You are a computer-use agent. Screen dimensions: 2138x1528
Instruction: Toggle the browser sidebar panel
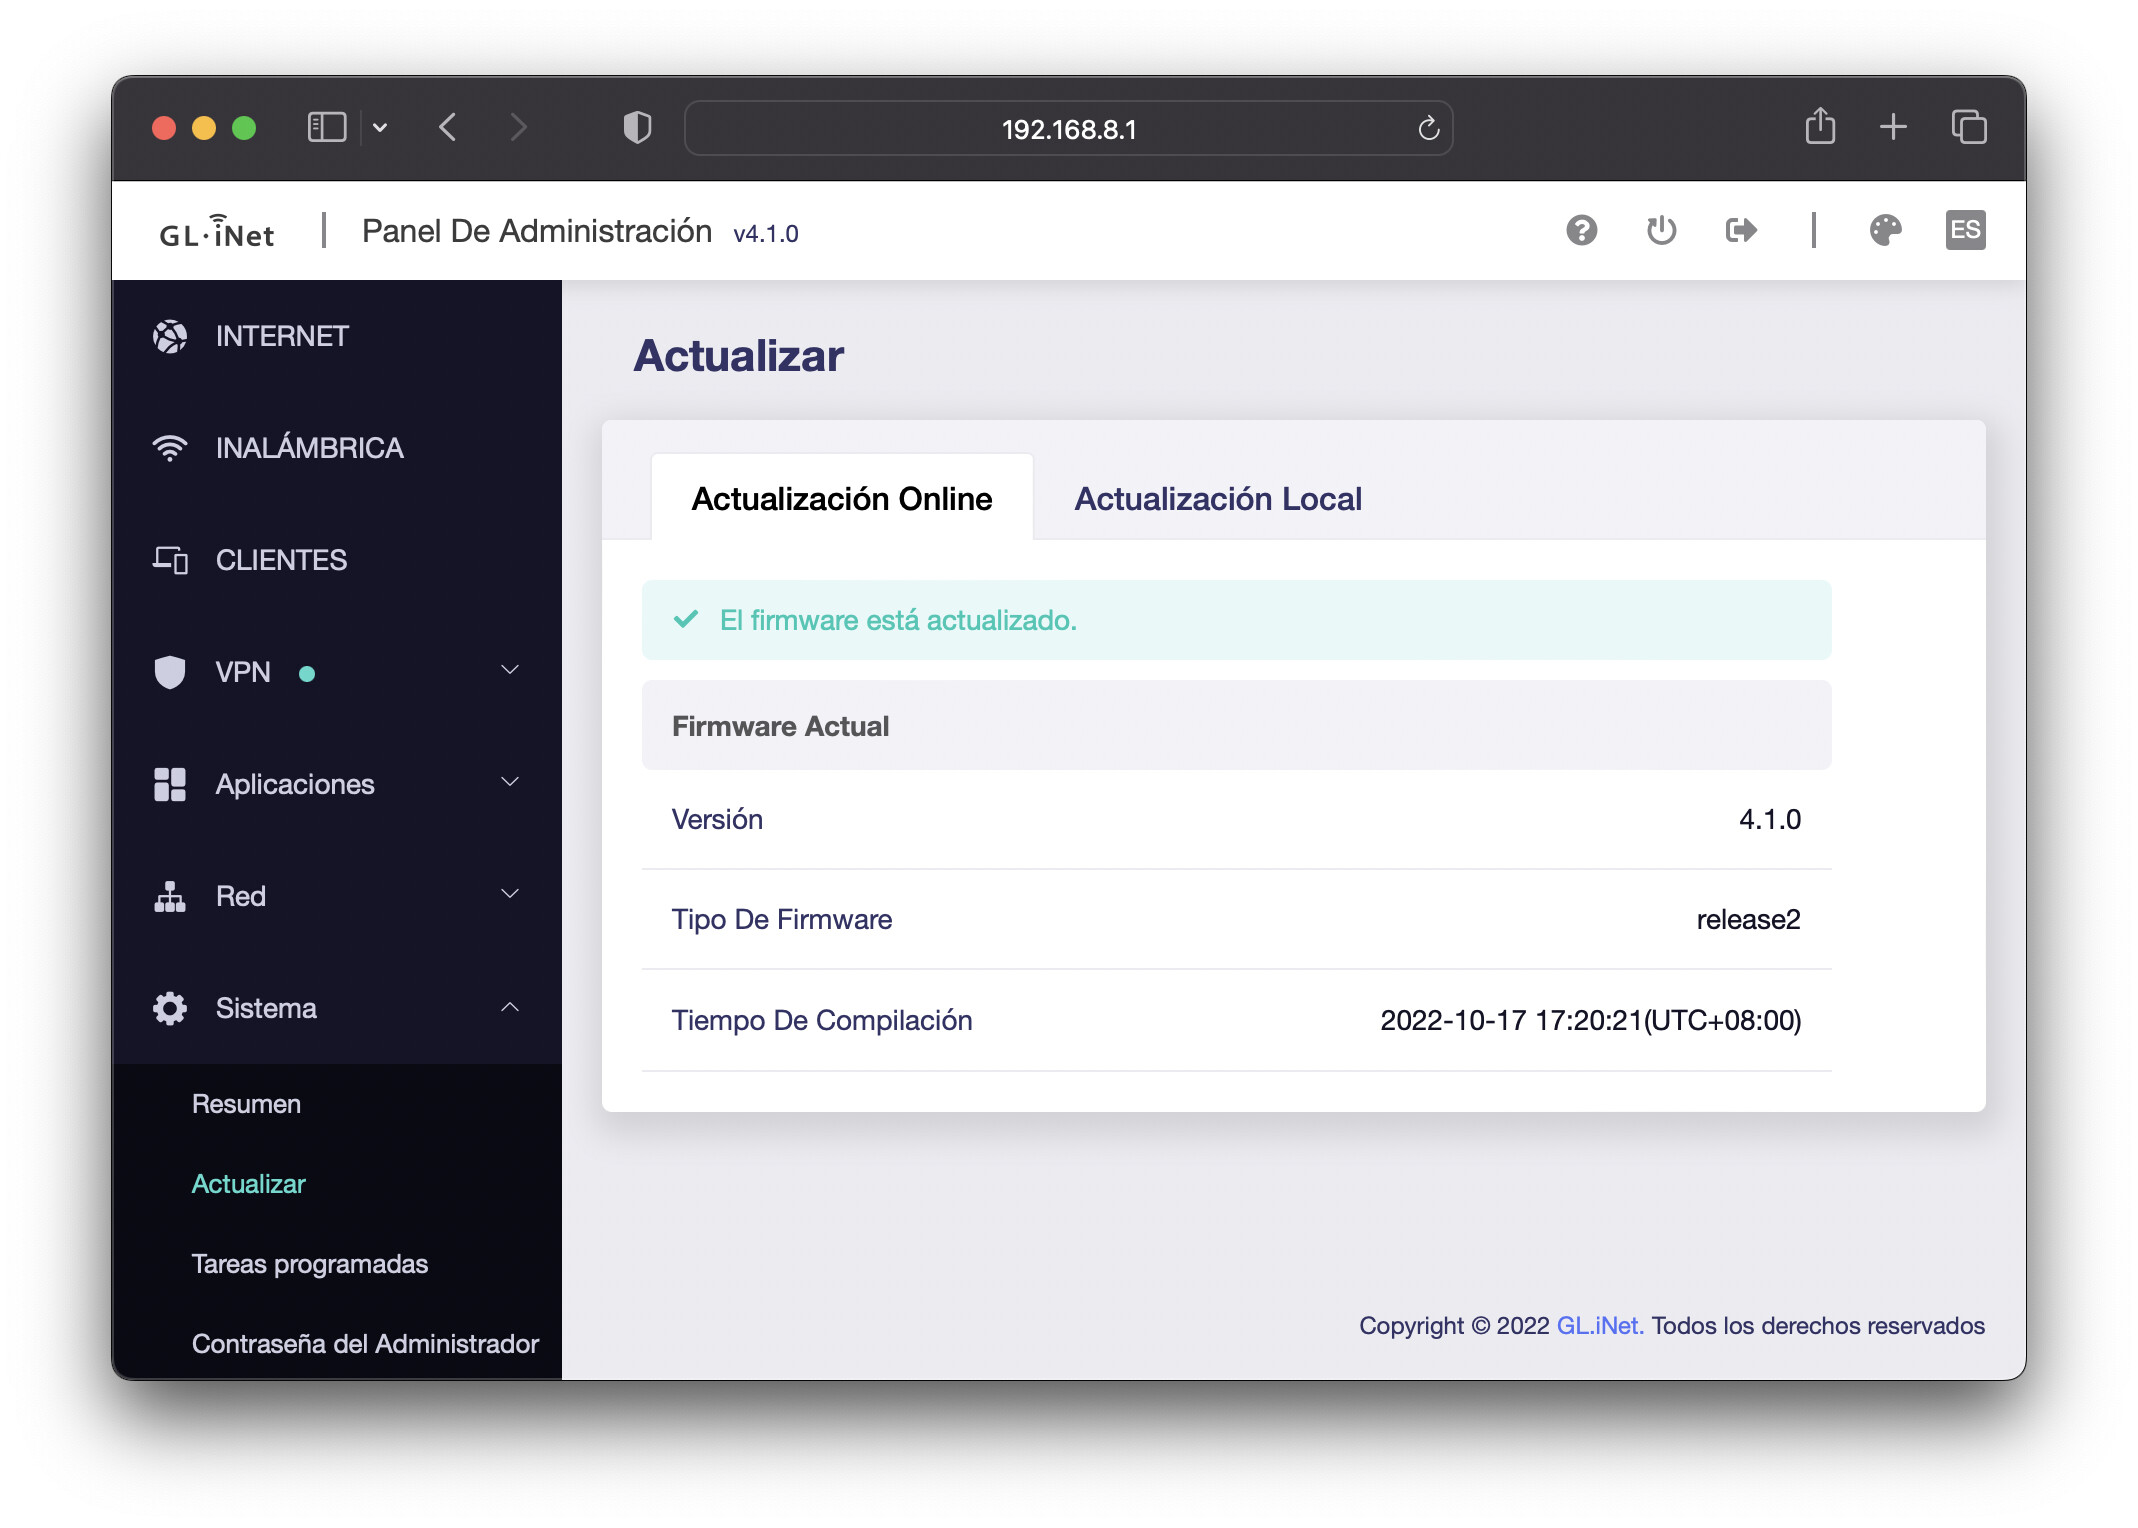tap(326, 128)
